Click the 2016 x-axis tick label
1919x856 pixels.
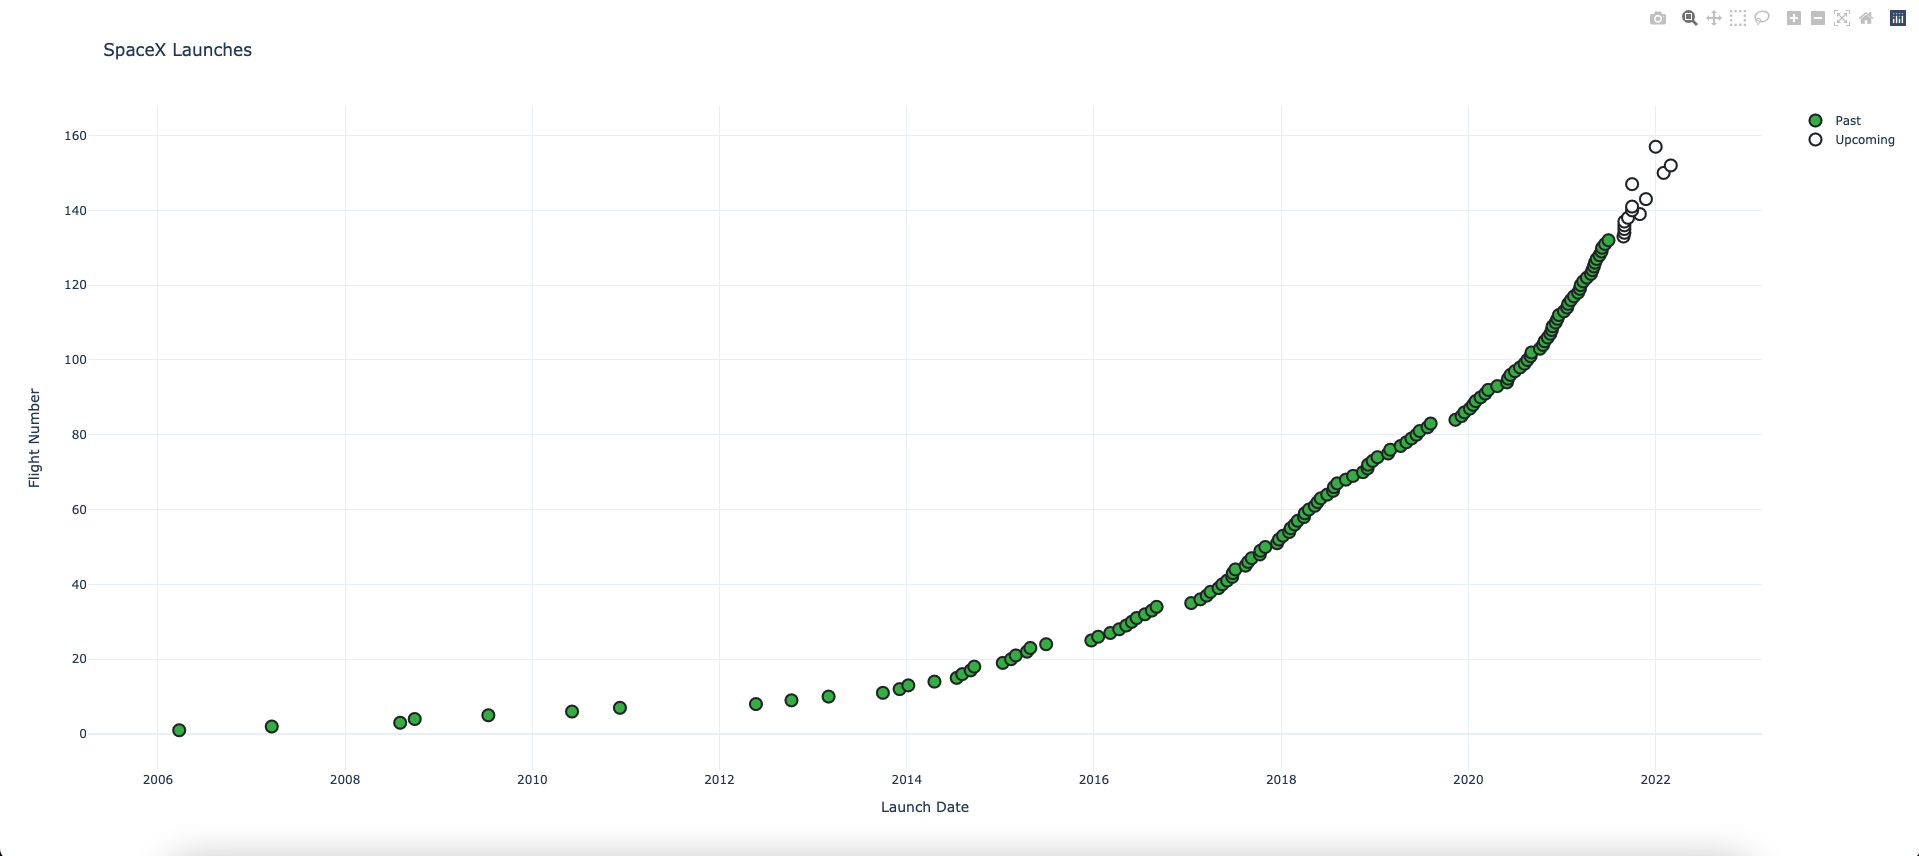point(1094,780)
